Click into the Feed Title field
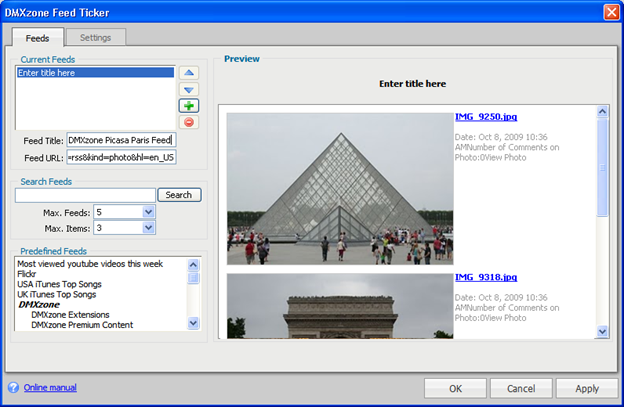This screenshot has width=624, height=407. 121,140
